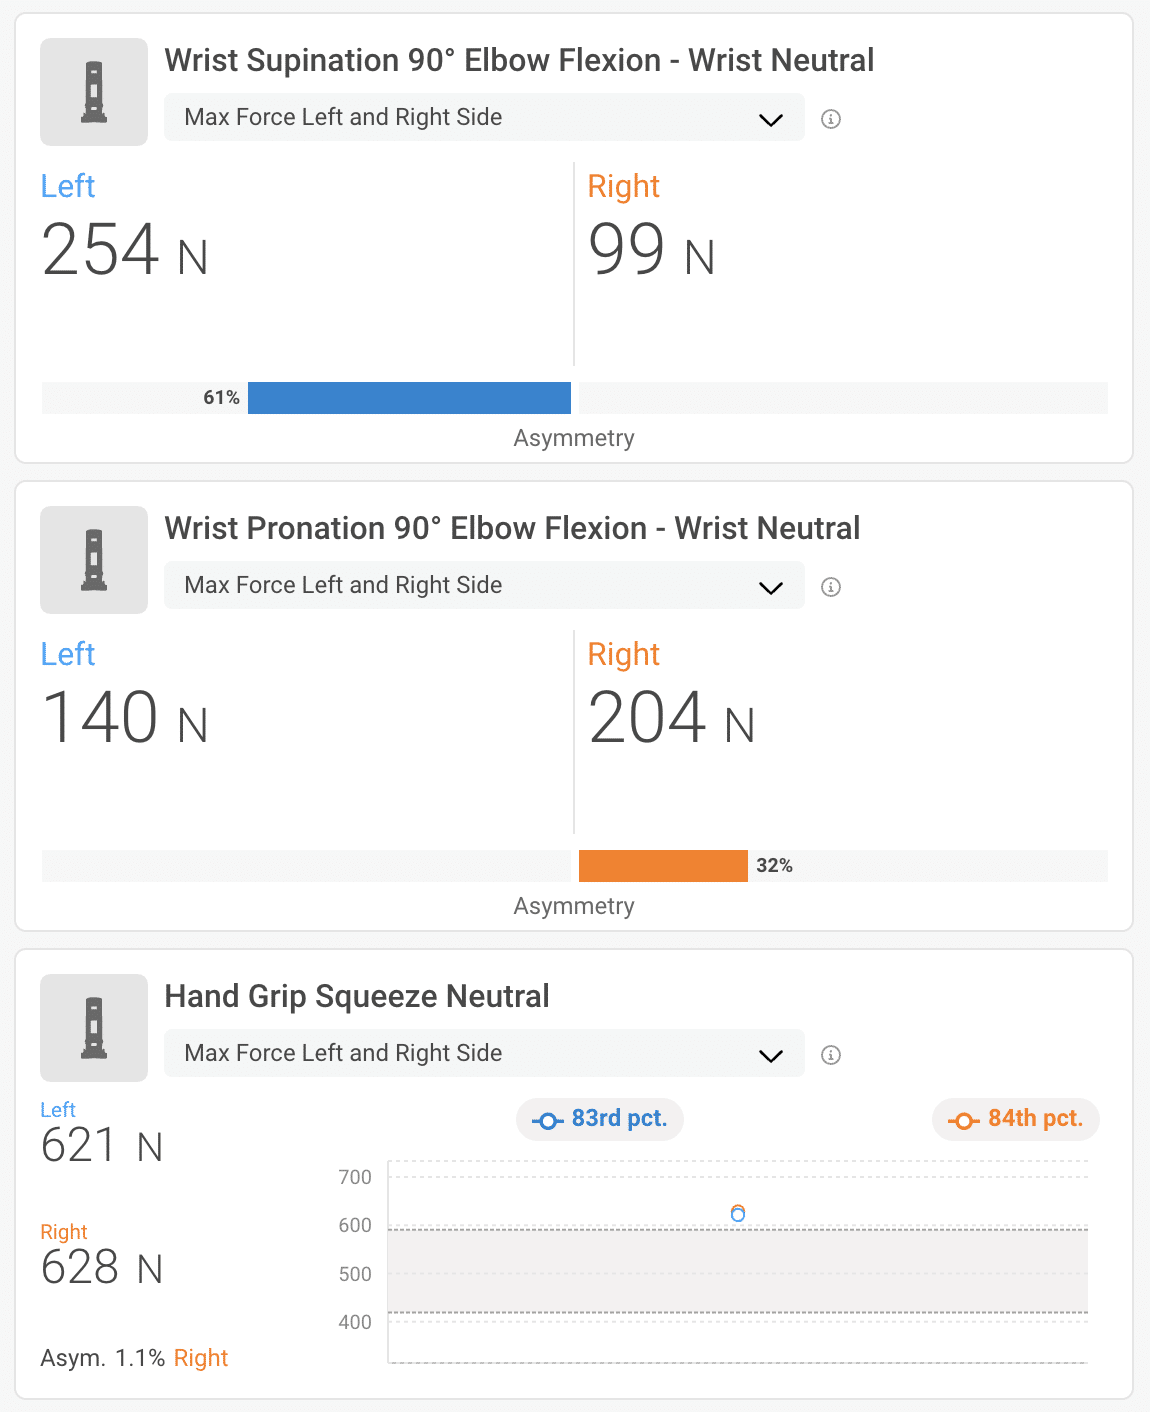Screen dimensions: 1150x1412
Task: Open info icon for Wrist Pronation metric
Action: [831, 587]
